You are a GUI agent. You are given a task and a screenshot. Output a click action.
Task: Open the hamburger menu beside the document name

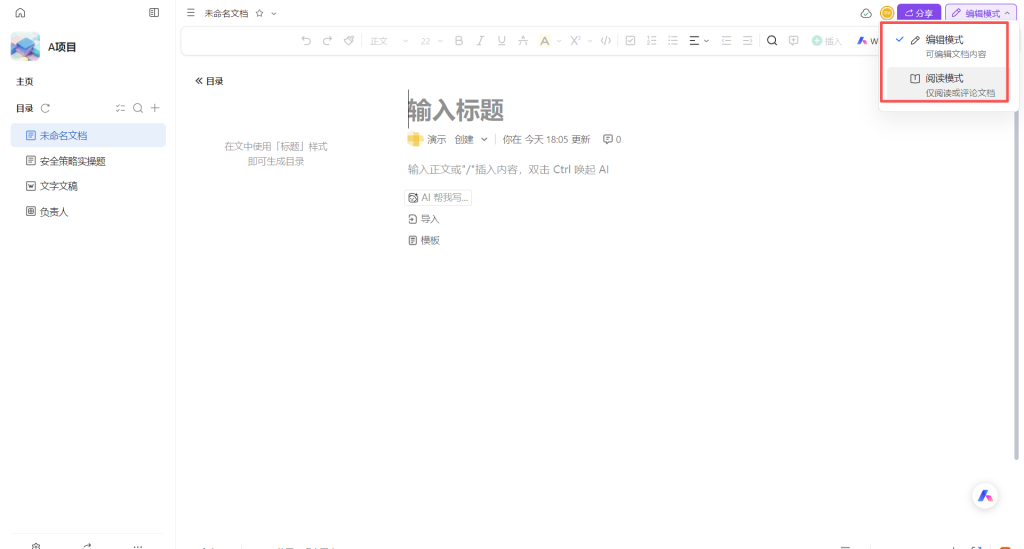191,12
